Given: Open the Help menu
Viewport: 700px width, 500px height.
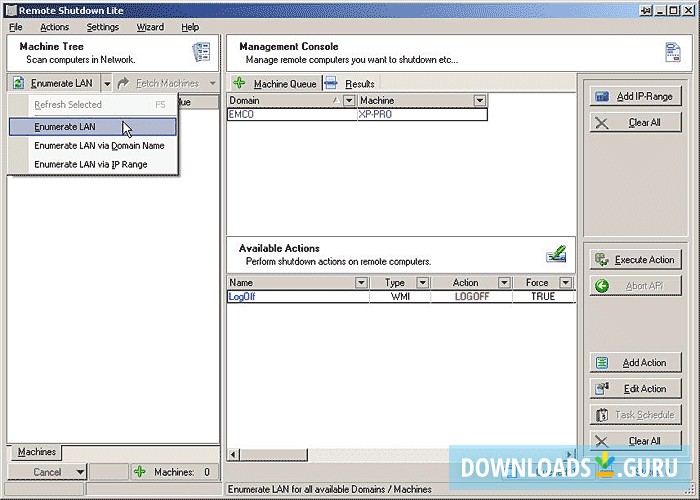Looking at the screenshot, I should click(190, 27).
